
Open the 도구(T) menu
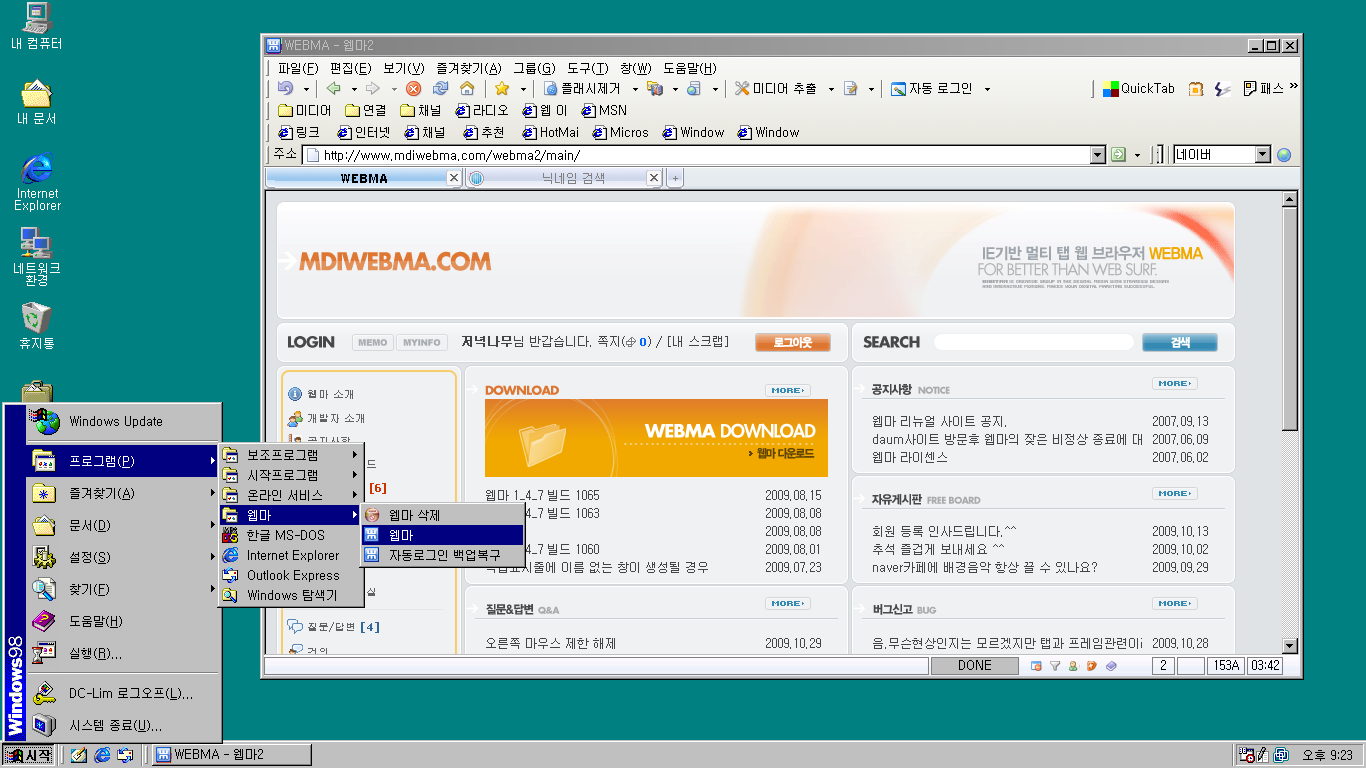(587, 68)
